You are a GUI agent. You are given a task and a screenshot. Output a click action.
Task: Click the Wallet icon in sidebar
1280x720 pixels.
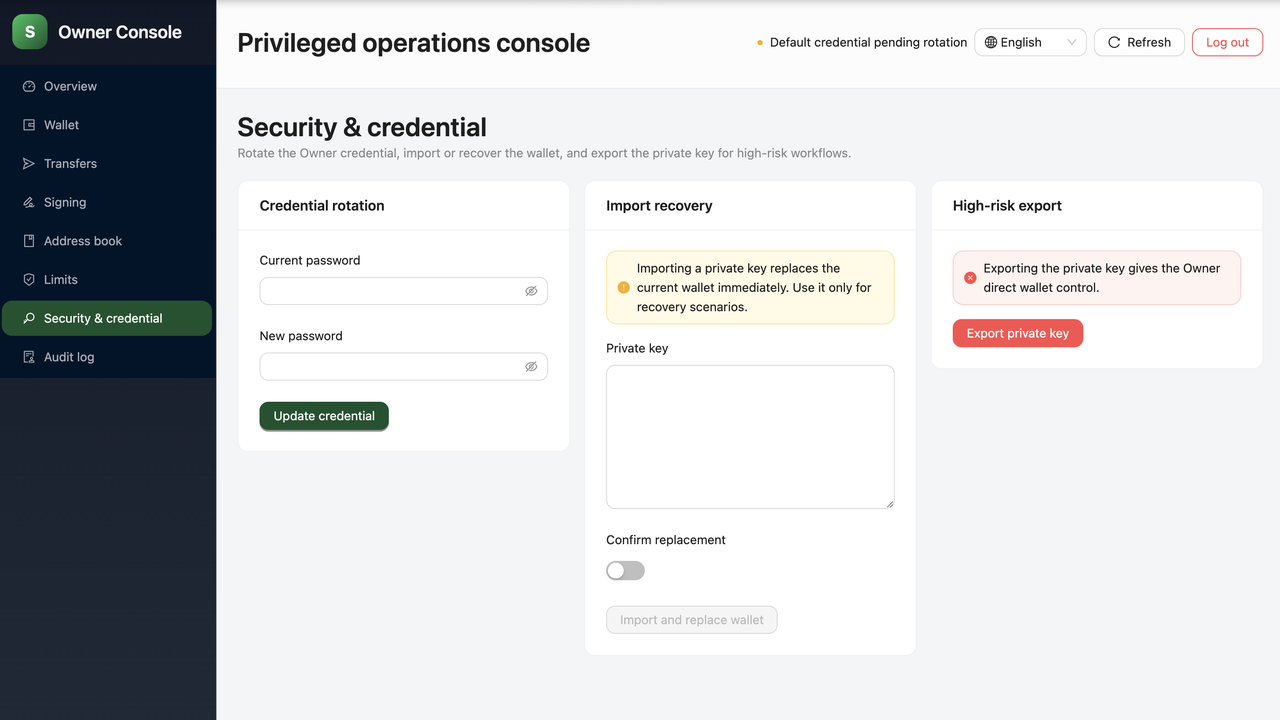pos(29,125)
